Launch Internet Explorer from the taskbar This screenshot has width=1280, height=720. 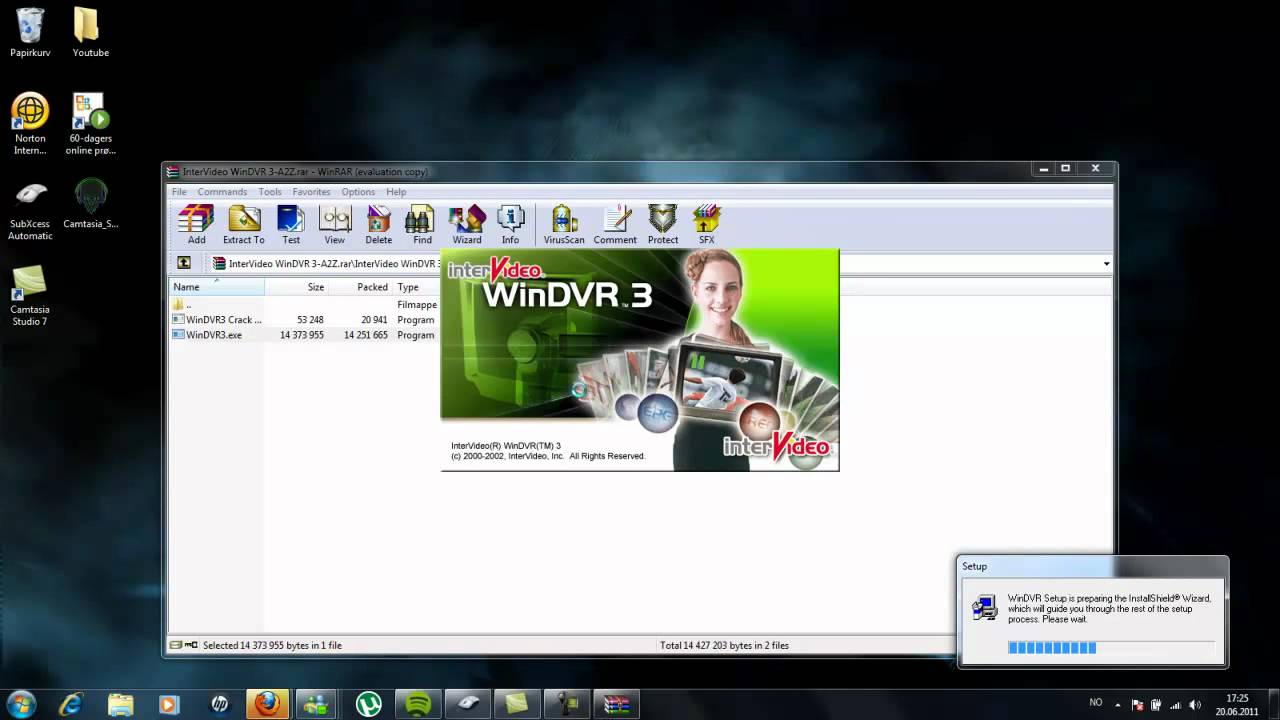point(71,705)
